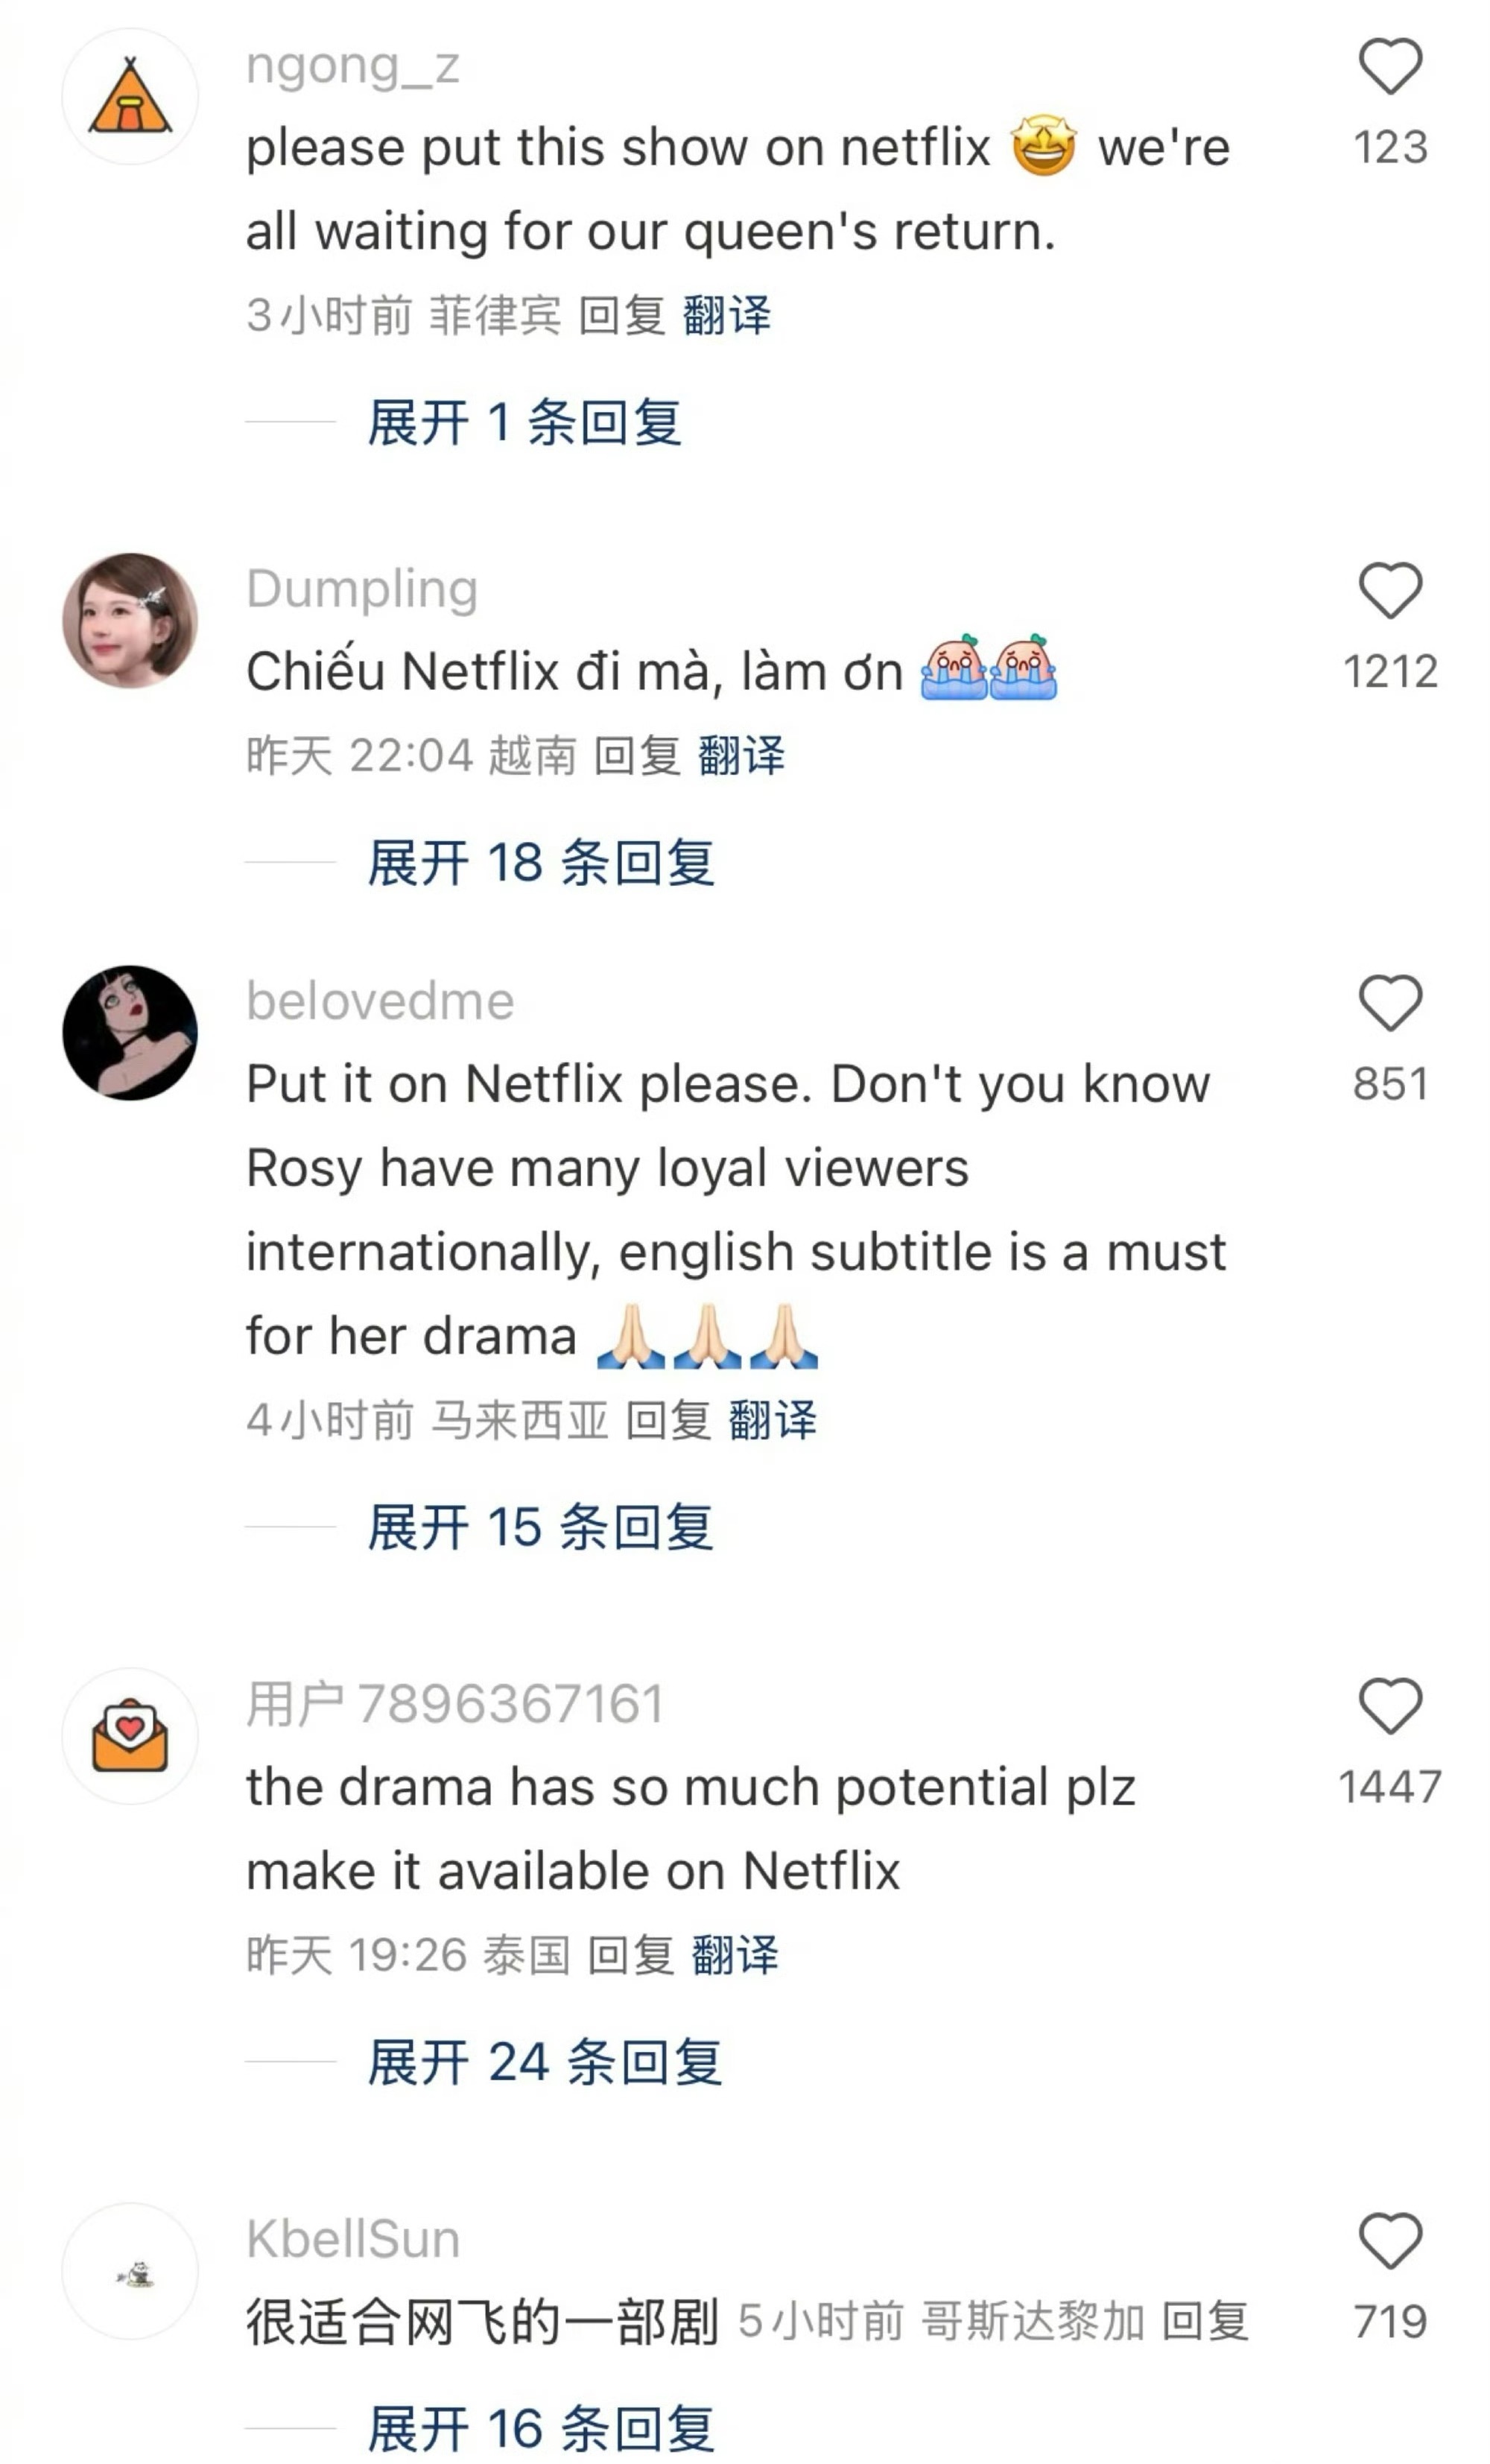Viewport: 1490px width, 2464px height.
Task: Open belovedme's dark avatar
Action: (x=130, y=1033)
